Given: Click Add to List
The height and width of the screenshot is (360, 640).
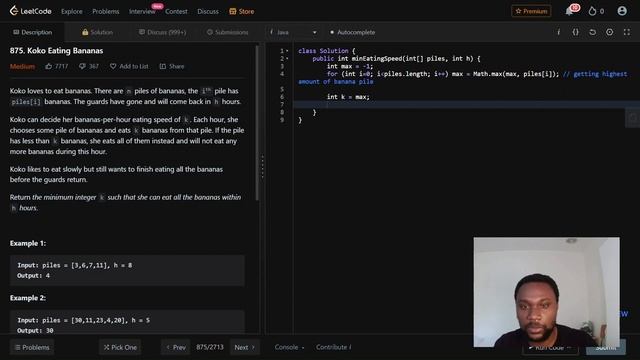Looking at the screenshot, I should pos(129,66).
